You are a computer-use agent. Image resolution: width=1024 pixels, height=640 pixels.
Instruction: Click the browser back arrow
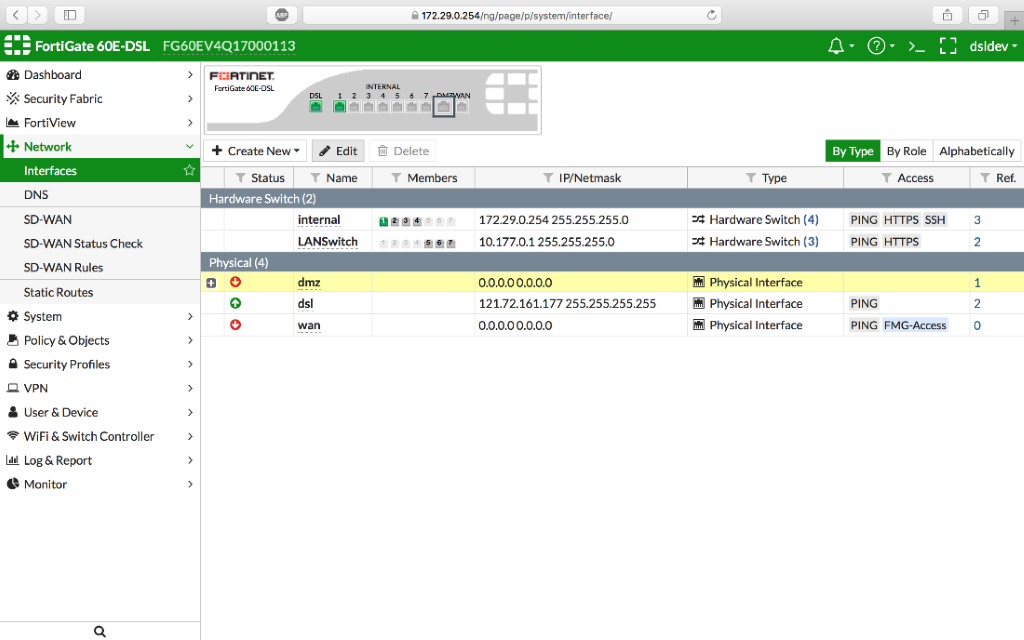(16, 14)
